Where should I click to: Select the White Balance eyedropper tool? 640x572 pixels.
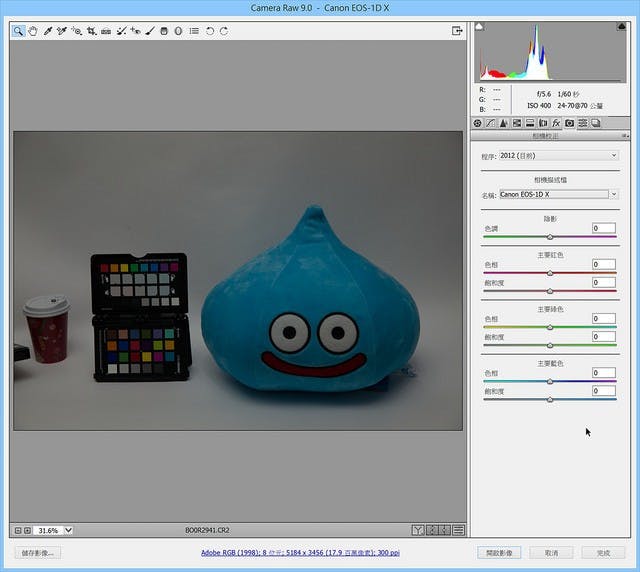point(48,31)
